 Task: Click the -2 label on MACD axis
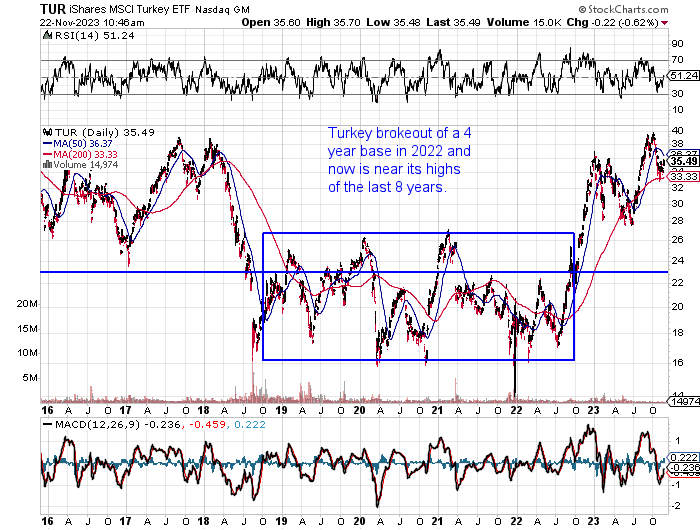[x=676, y=506]
